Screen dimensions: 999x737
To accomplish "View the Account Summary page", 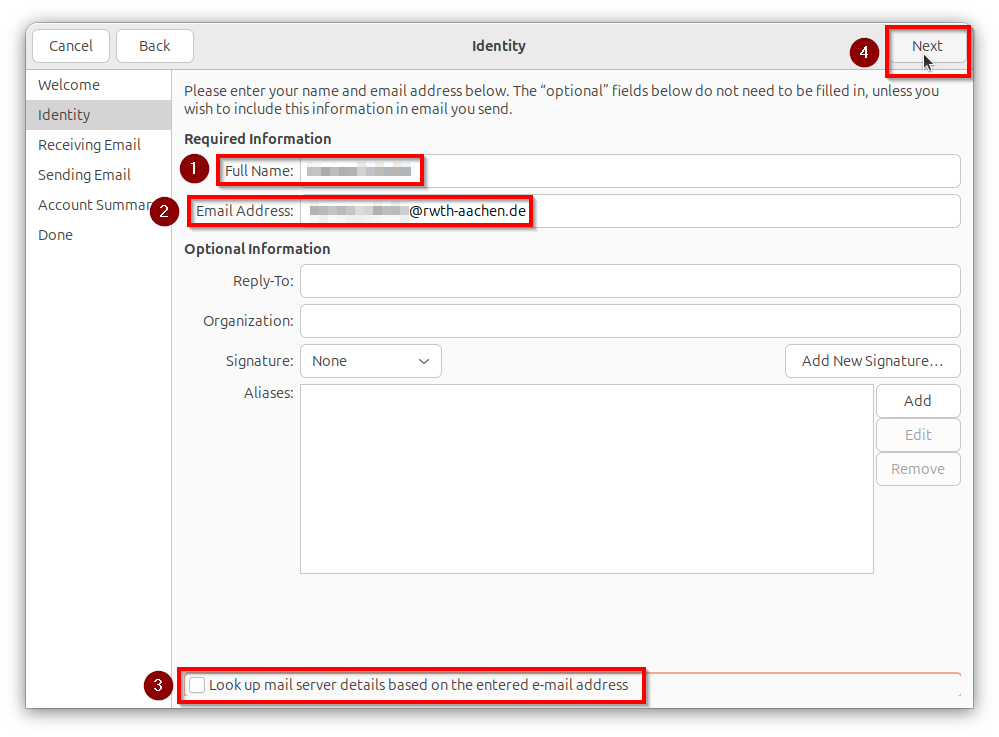I will point(95,204).
